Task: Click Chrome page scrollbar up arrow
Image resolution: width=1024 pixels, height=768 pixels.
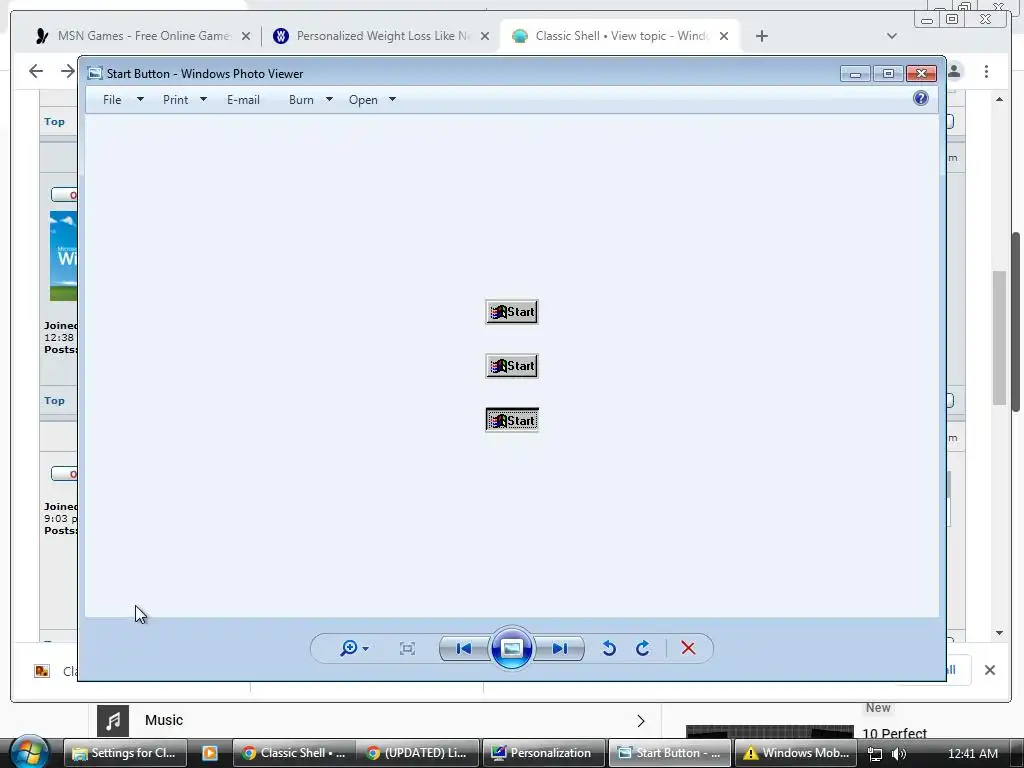Action: pyautogui.click(x=999, y=99)
